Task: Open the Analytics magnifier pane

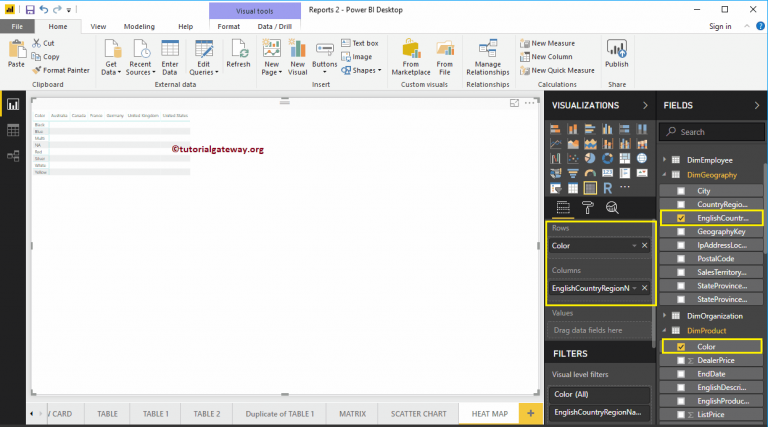Action: [x=613, y=207]
